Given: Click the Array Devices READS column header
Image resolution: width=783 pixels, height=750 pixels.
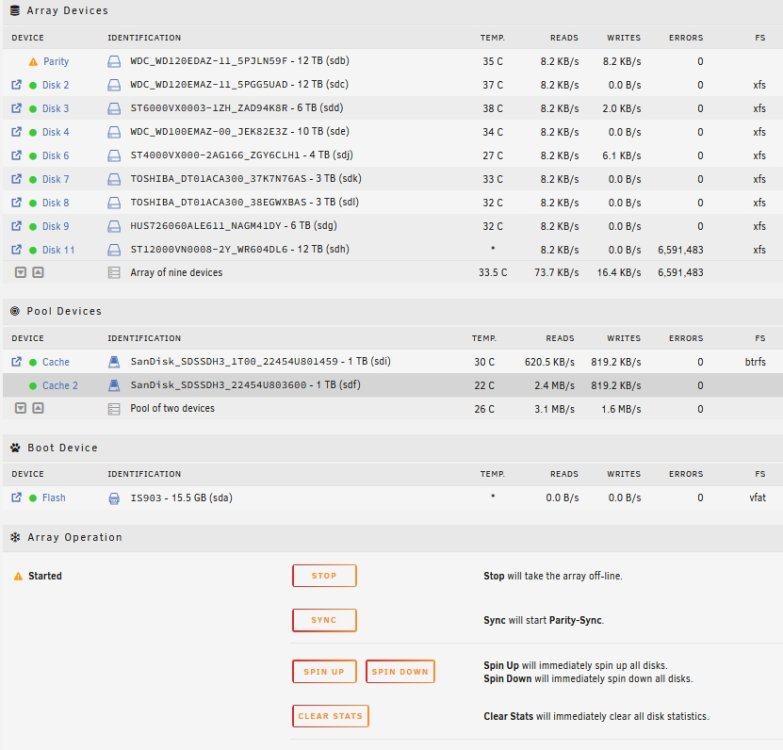Looking at the screenshot, I should click(x=564, y=38).
